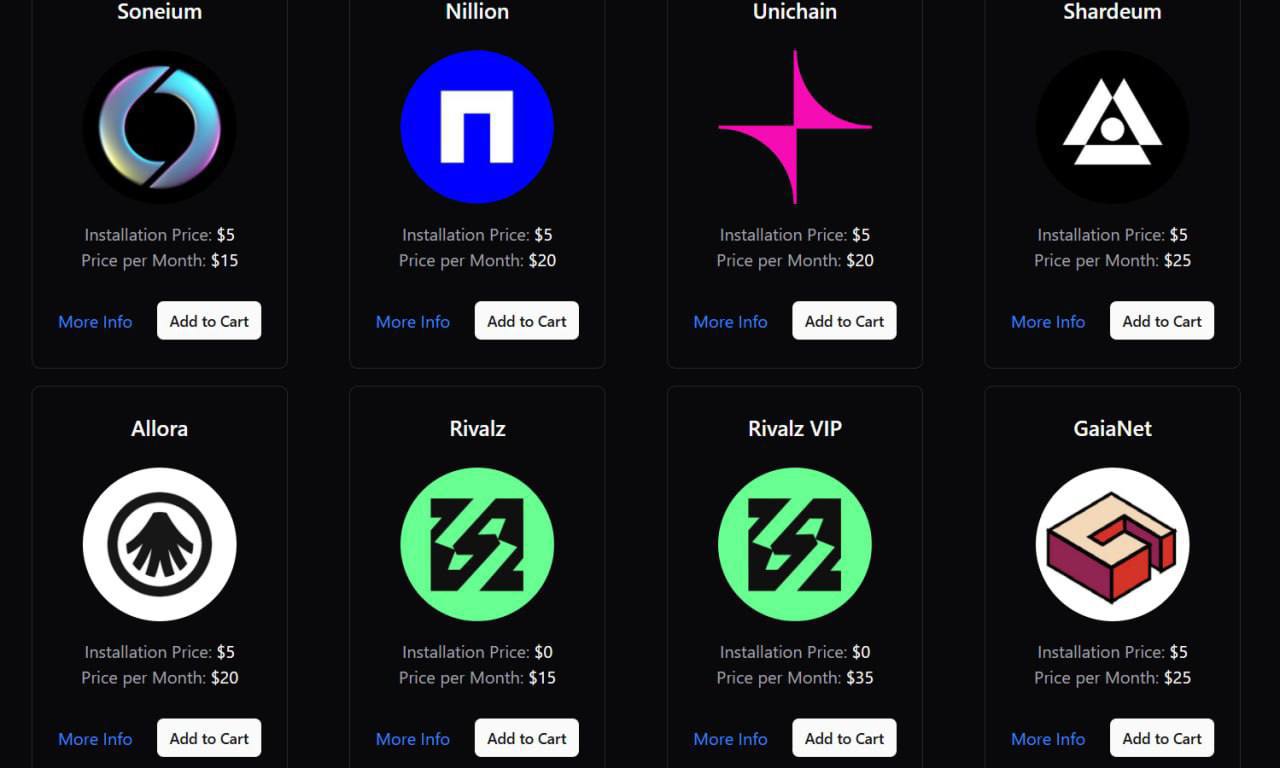The image size is (1280, 768).
Task: Add Nillion to cart
Action: [x=526, y=321]
